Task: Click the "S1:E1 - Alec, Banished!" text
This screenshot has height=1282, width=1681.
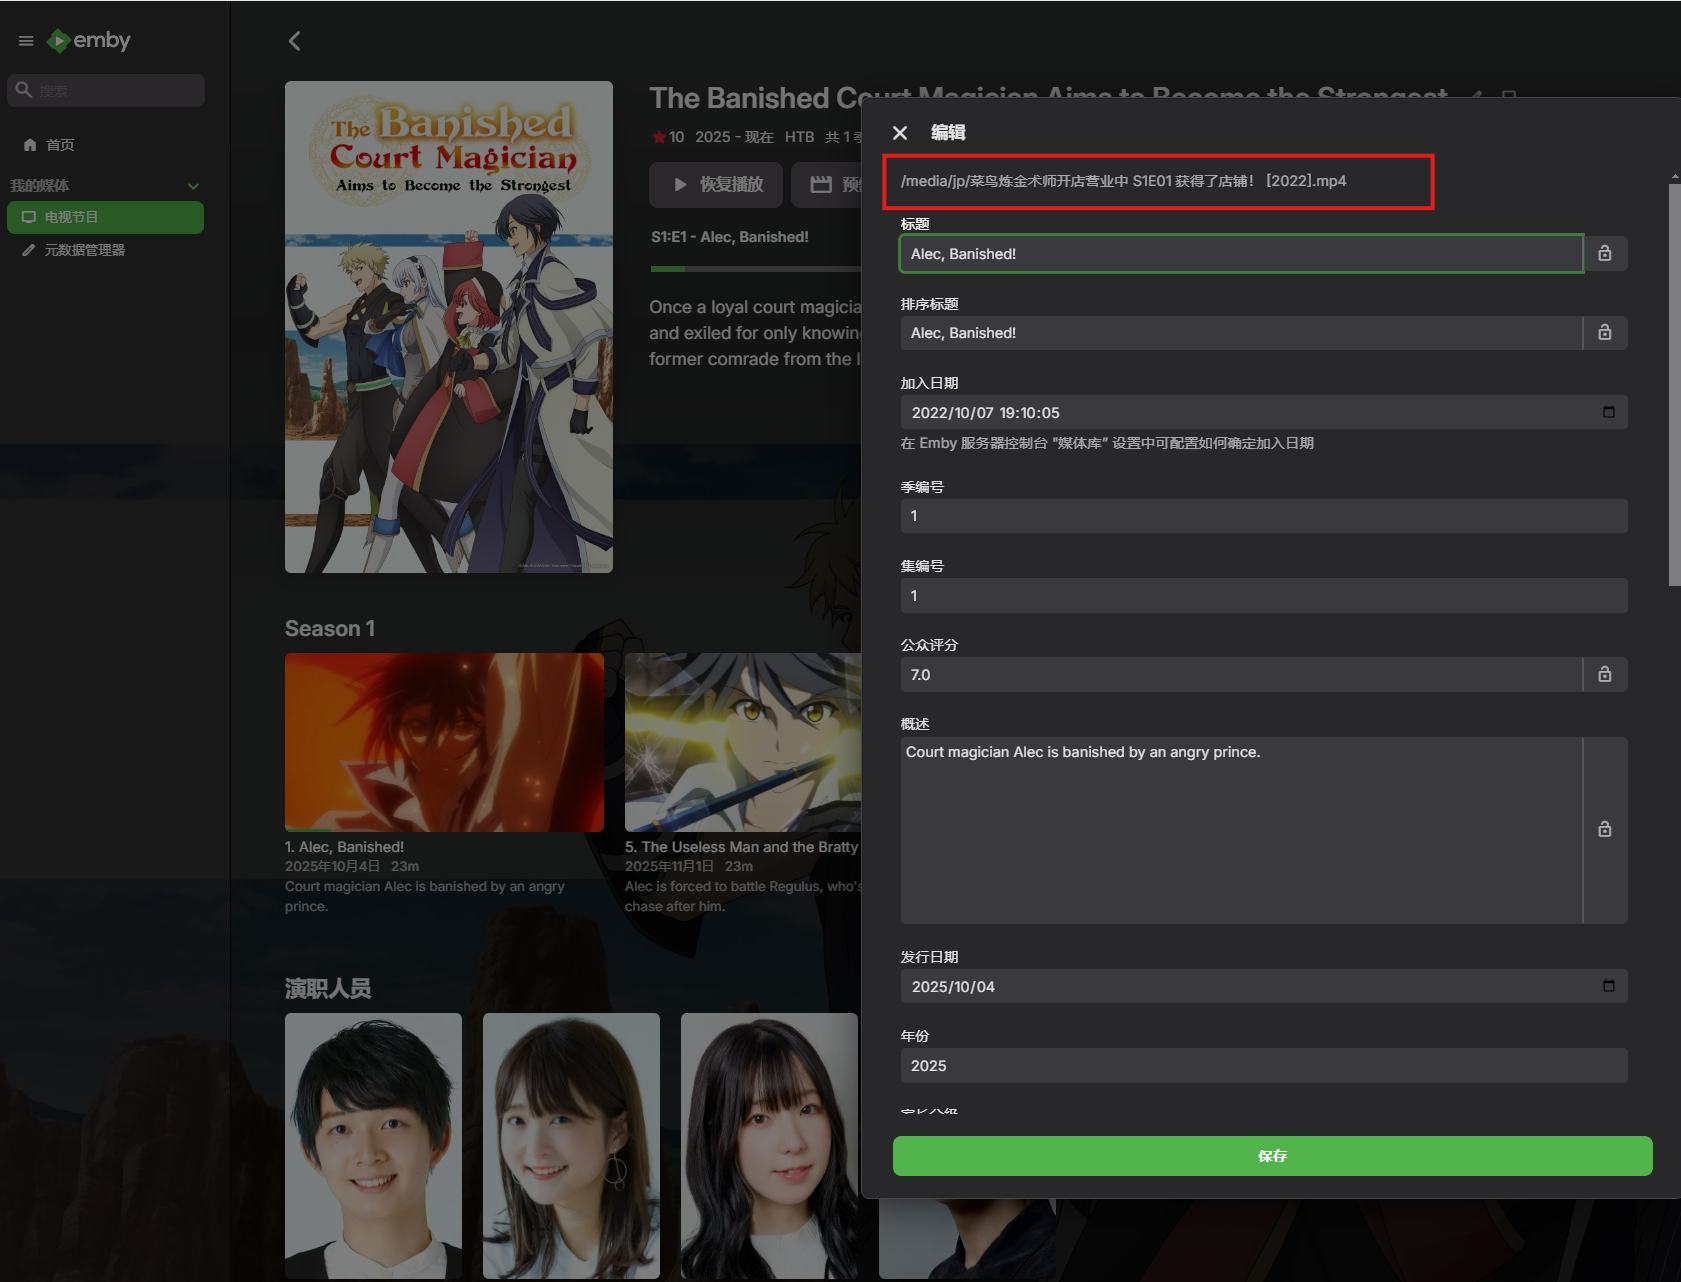Action: 730,237
